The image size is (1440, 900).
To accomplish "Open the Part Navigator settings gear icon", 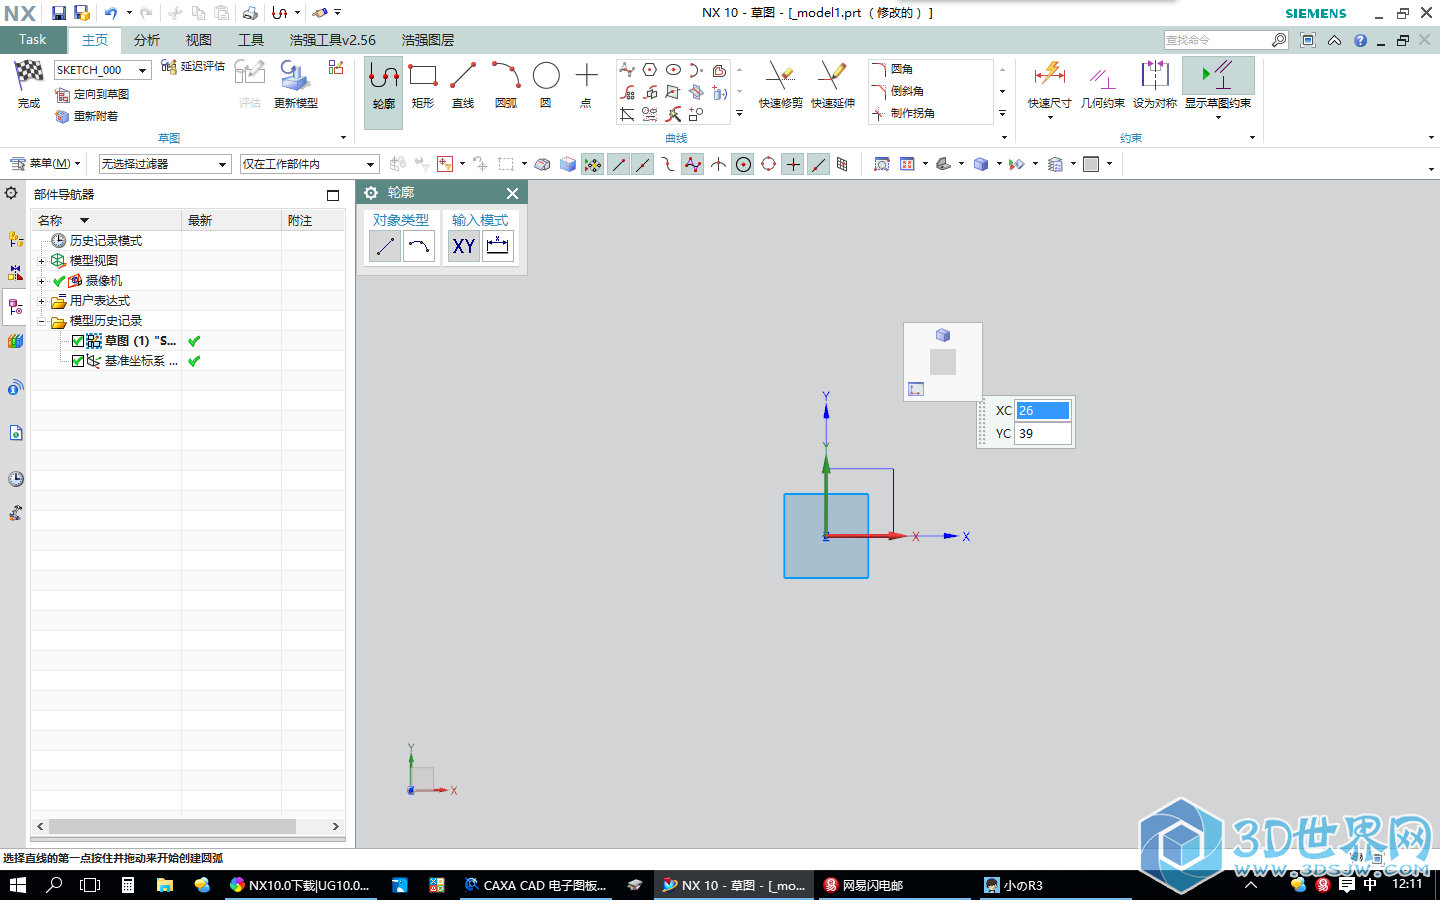I will [12, 193].
